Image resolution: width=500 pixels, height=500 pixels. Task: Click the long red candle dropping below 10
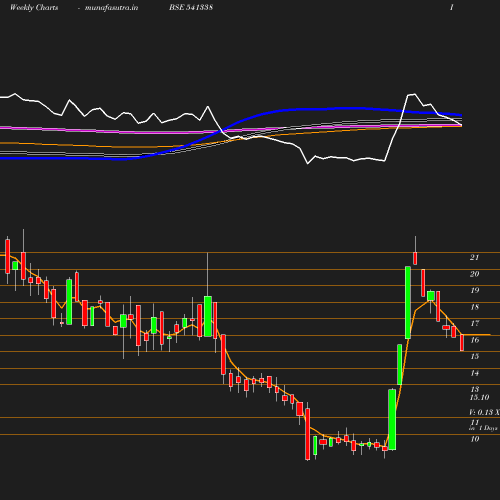[x=308, y=434]
